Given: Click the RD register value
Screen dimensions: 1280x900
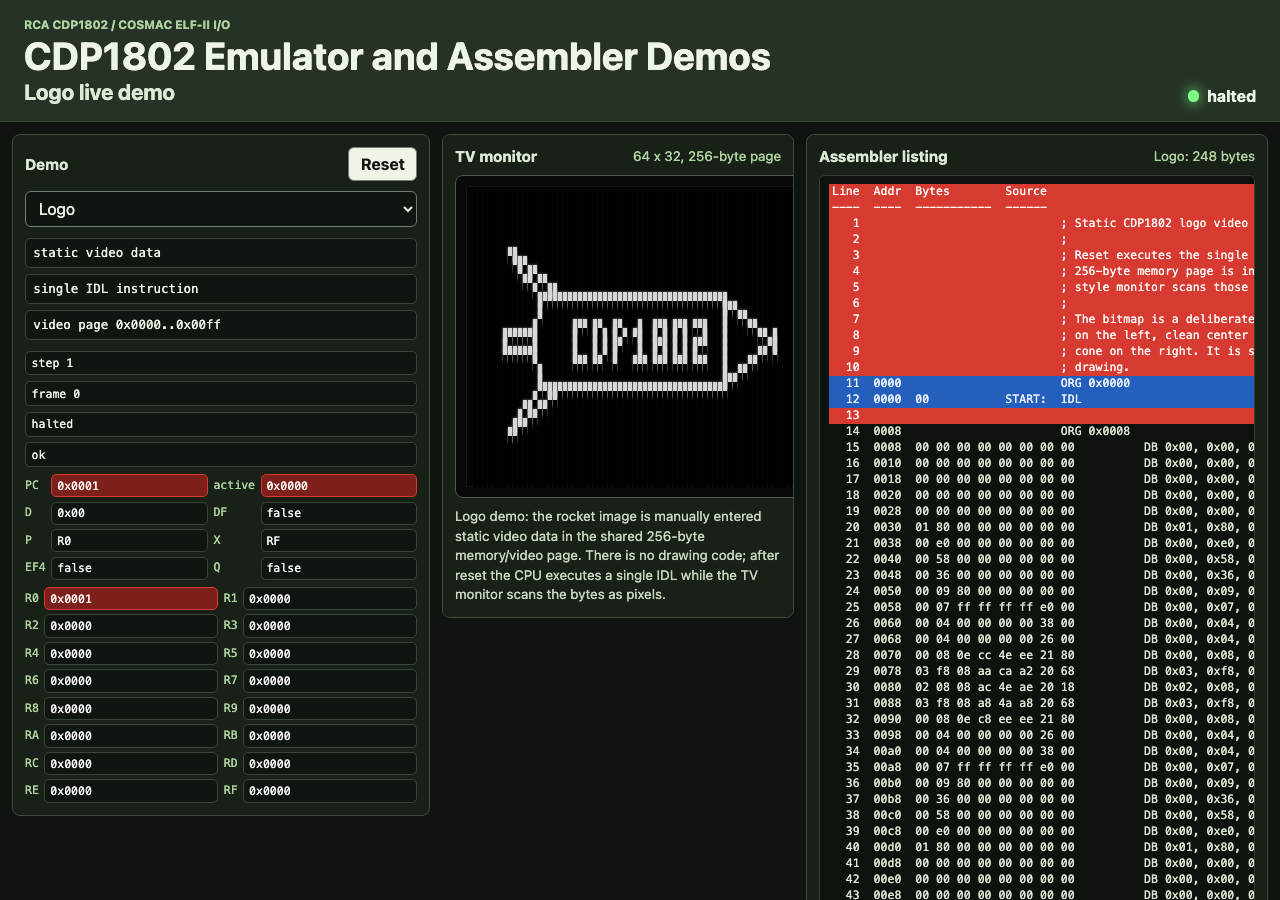Looking at the screenshot, I should click(x=330, y=763).
